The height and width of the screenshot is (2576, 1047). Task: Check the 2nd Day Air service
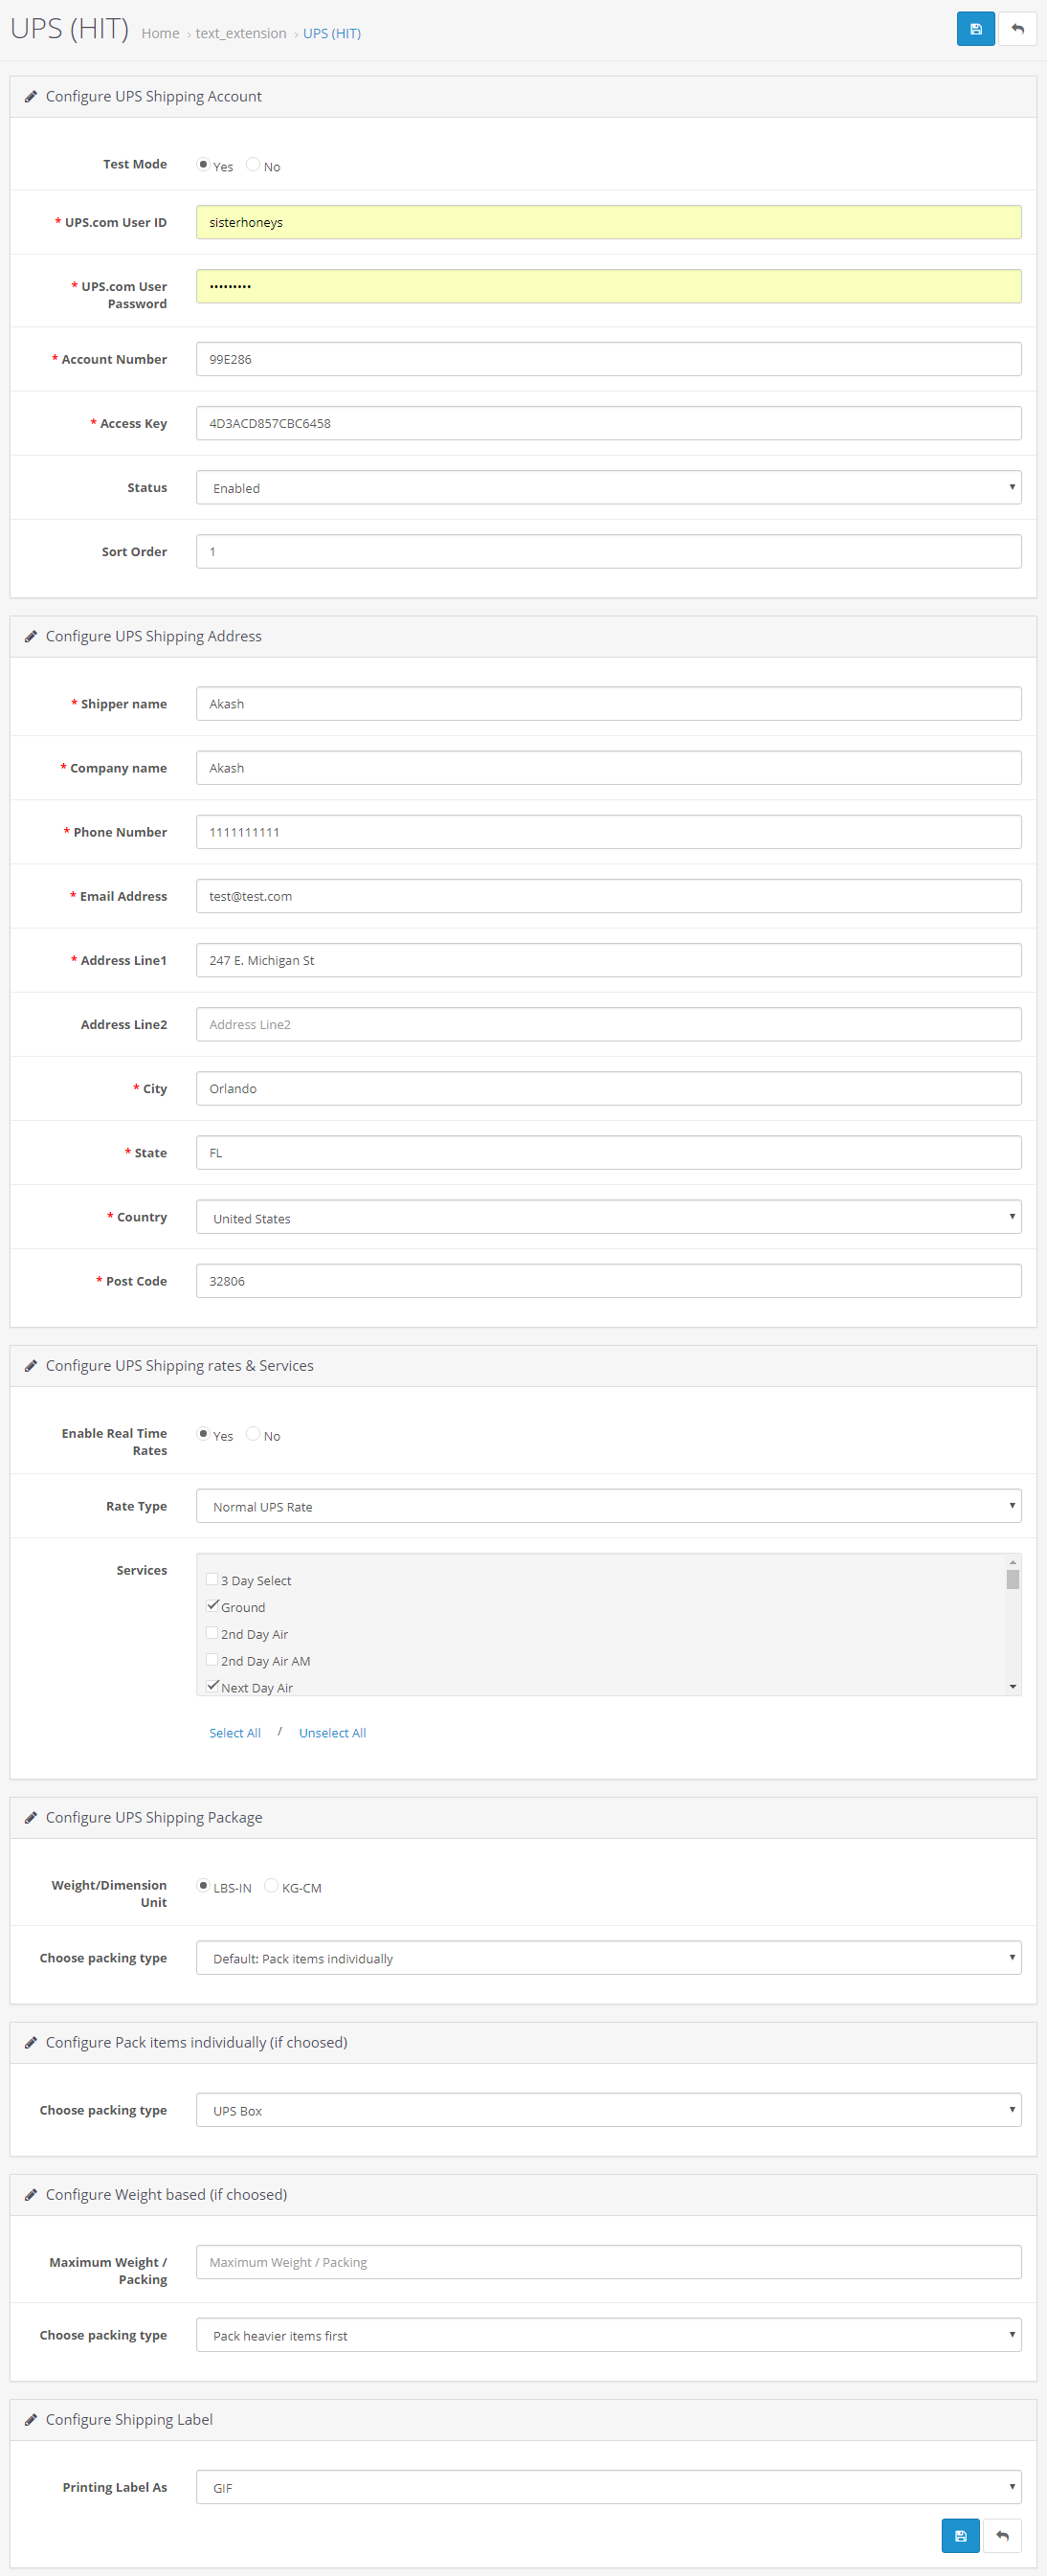pyautogui.click(x=212, y=1633)
